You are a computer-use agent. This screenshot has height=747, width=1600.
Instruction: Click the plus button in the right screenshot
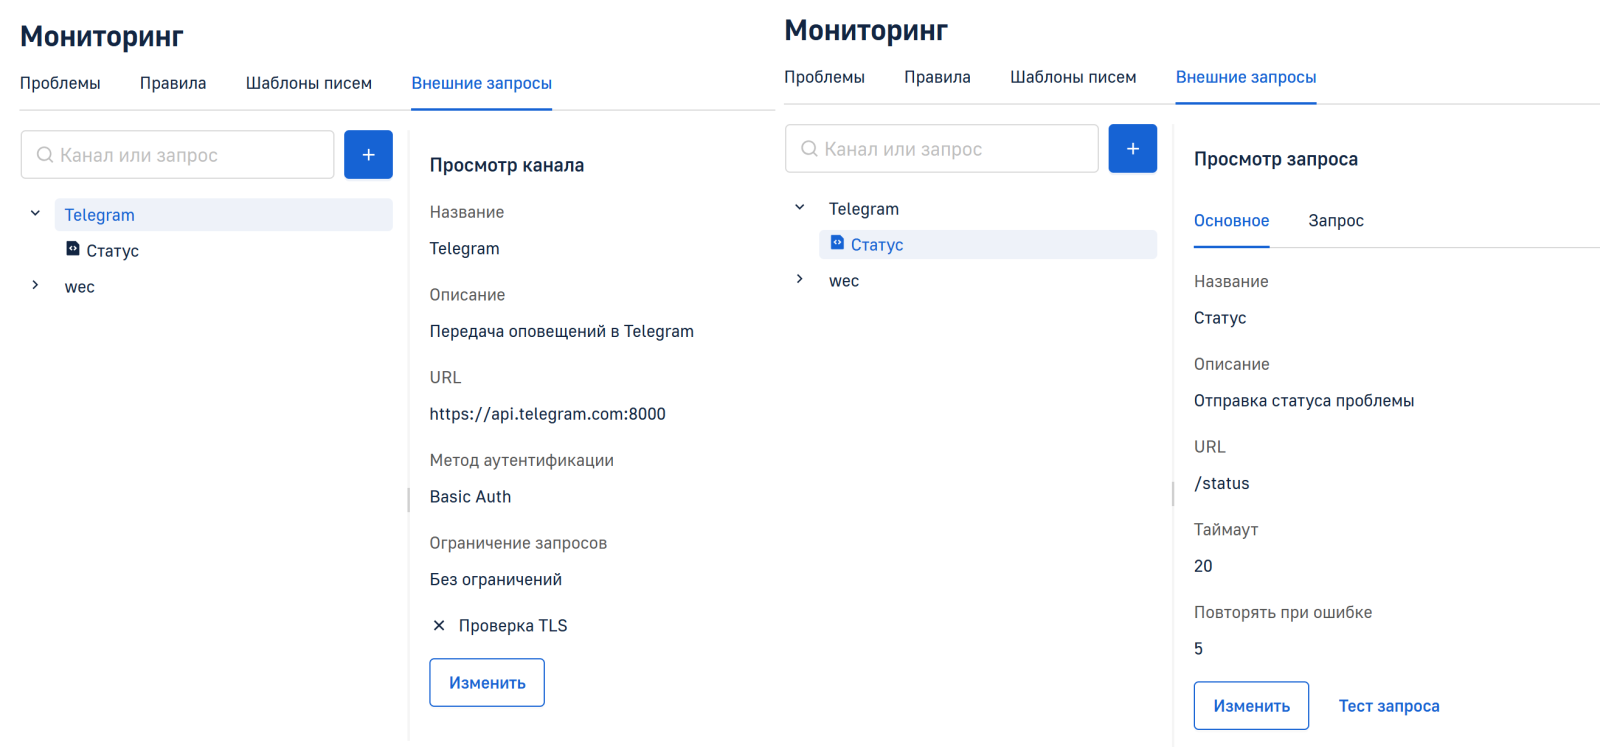1132,149
